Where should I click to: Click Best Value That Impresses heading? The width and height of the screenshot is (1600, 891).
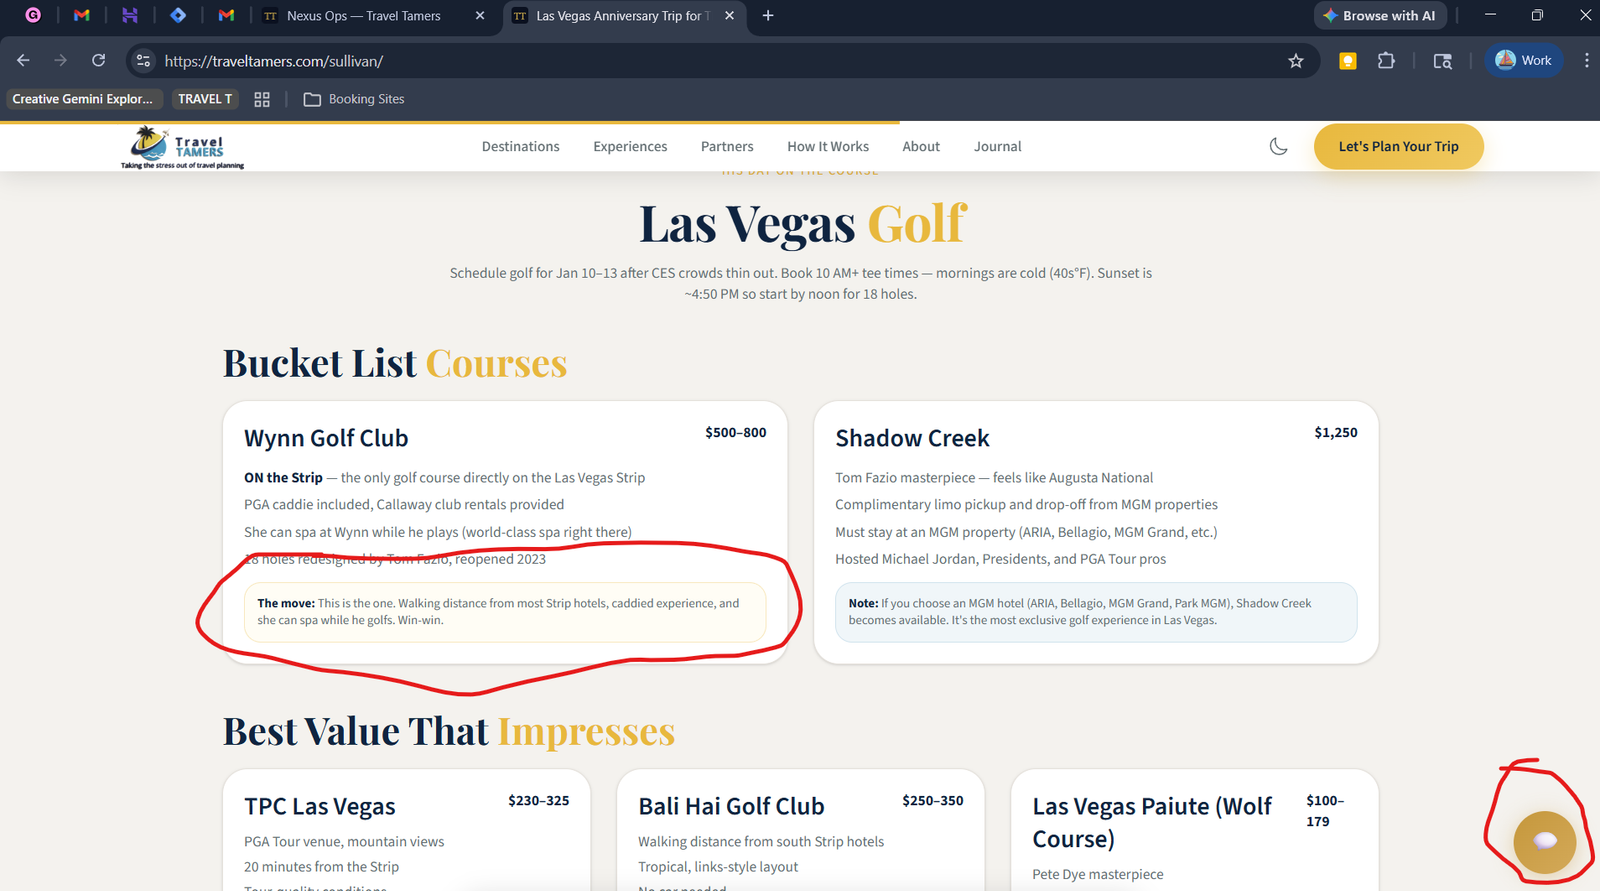point(449,731)
